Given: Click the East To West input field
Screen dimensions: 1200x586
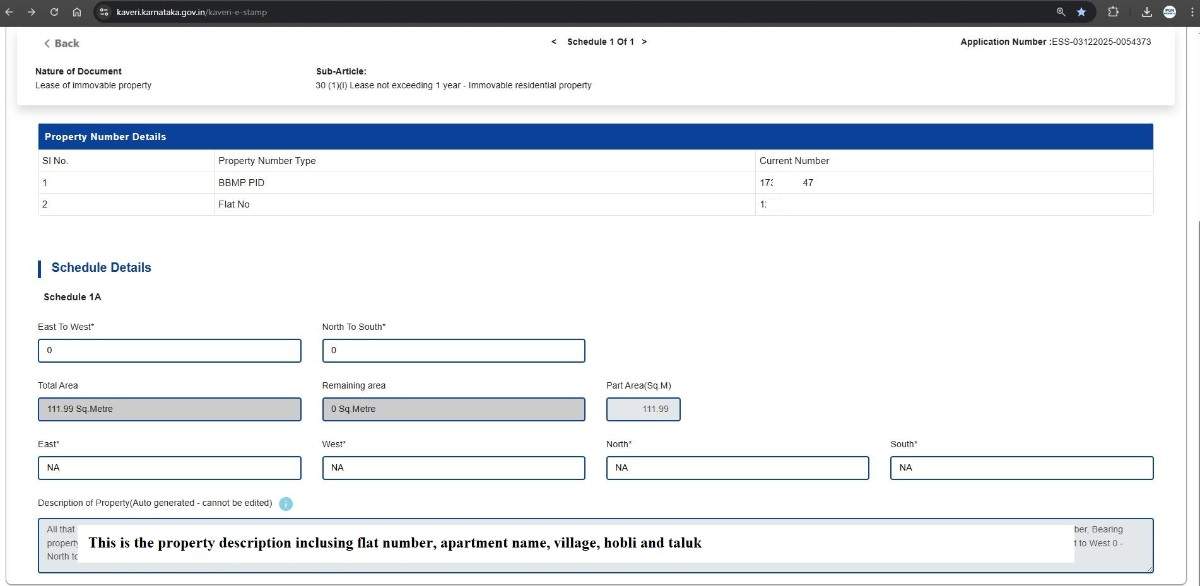Looking at the screenshot, I should click(169, 351).
